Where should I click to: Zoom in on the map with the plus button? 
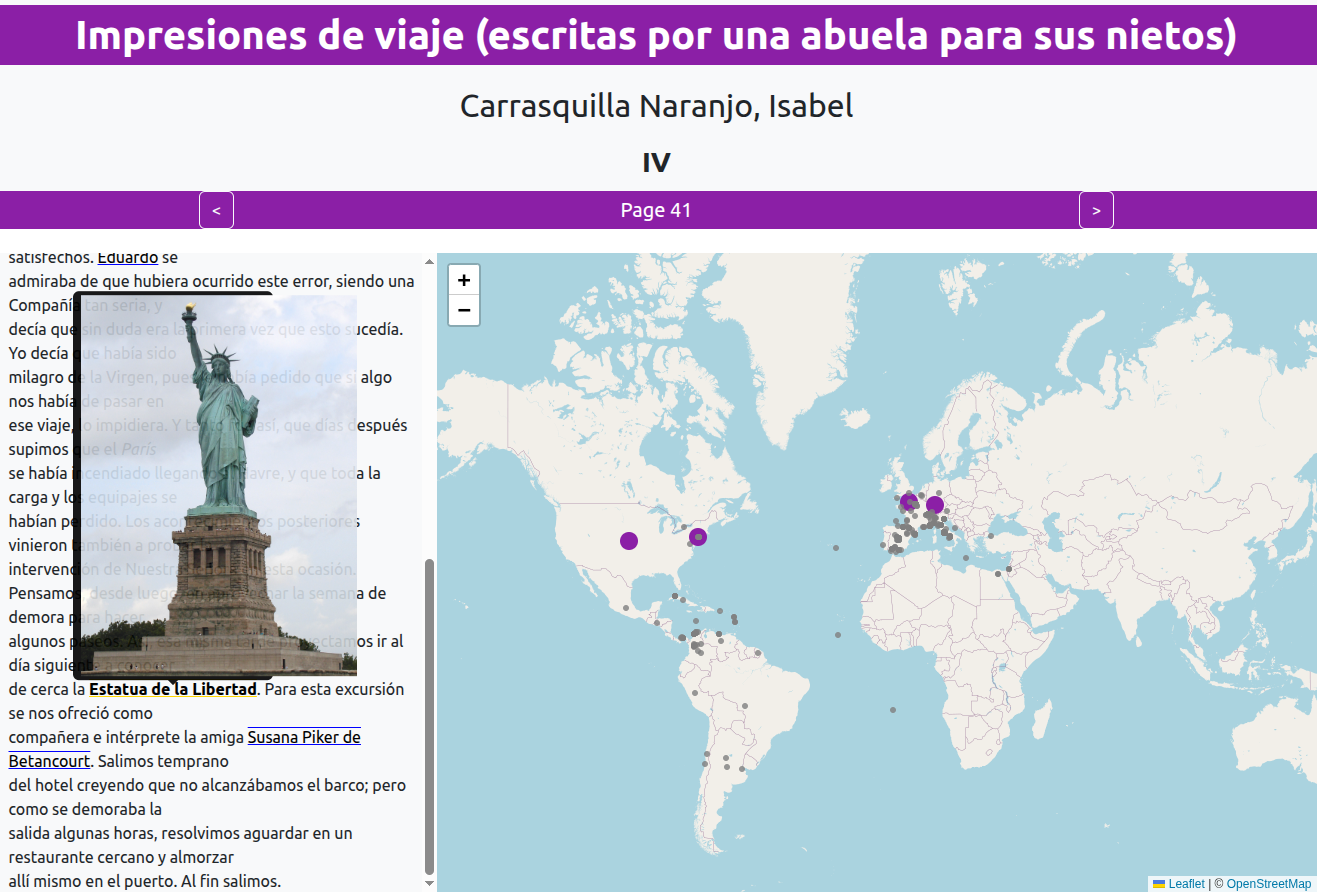(464, 280)
